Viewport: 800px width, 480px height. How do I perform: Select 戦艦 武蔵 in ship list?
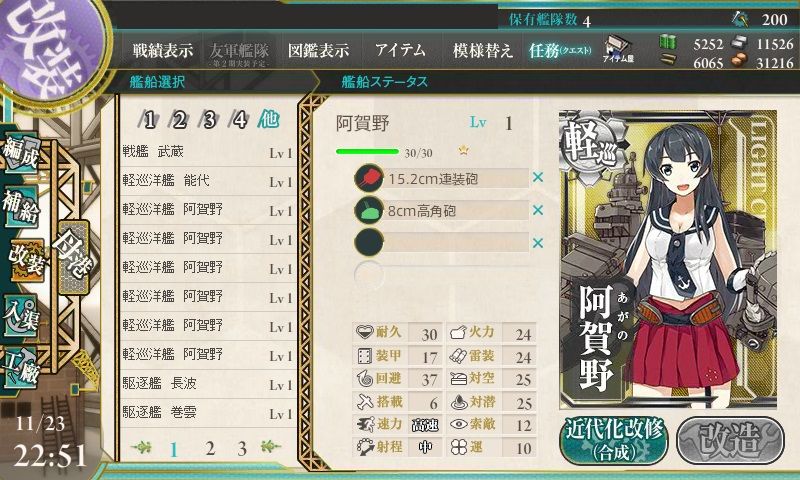coord(207,152)
